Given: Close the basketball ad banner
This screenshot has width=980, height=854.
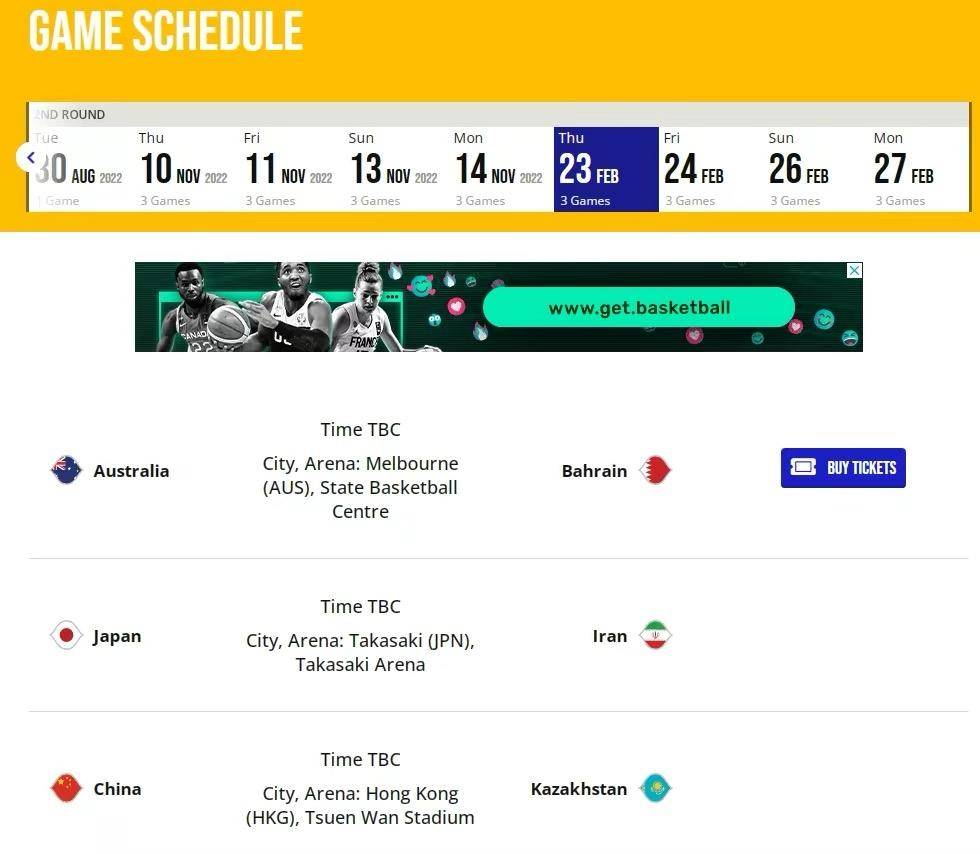Looking at the screenshot, I should click(854, 270).
